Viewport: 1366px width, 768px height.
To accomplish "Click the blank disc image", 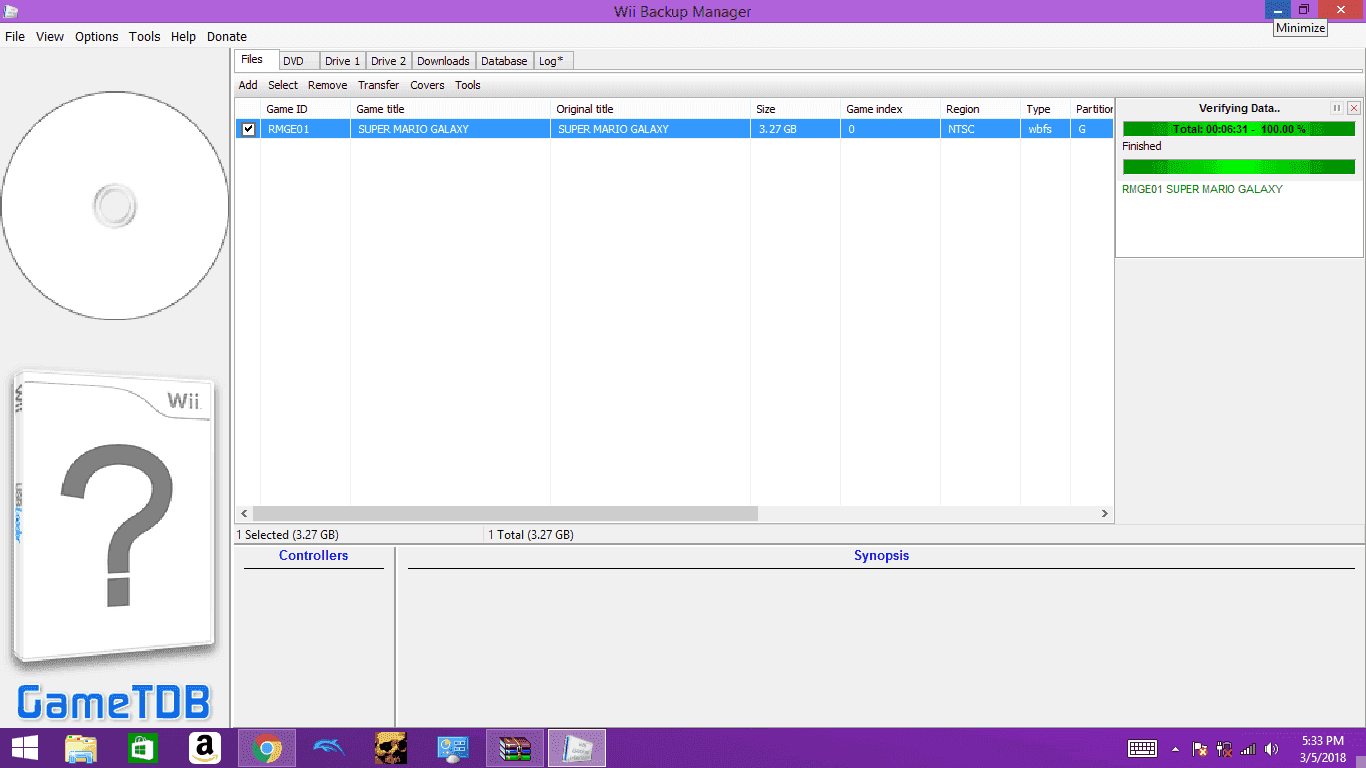I will [114, 207].
